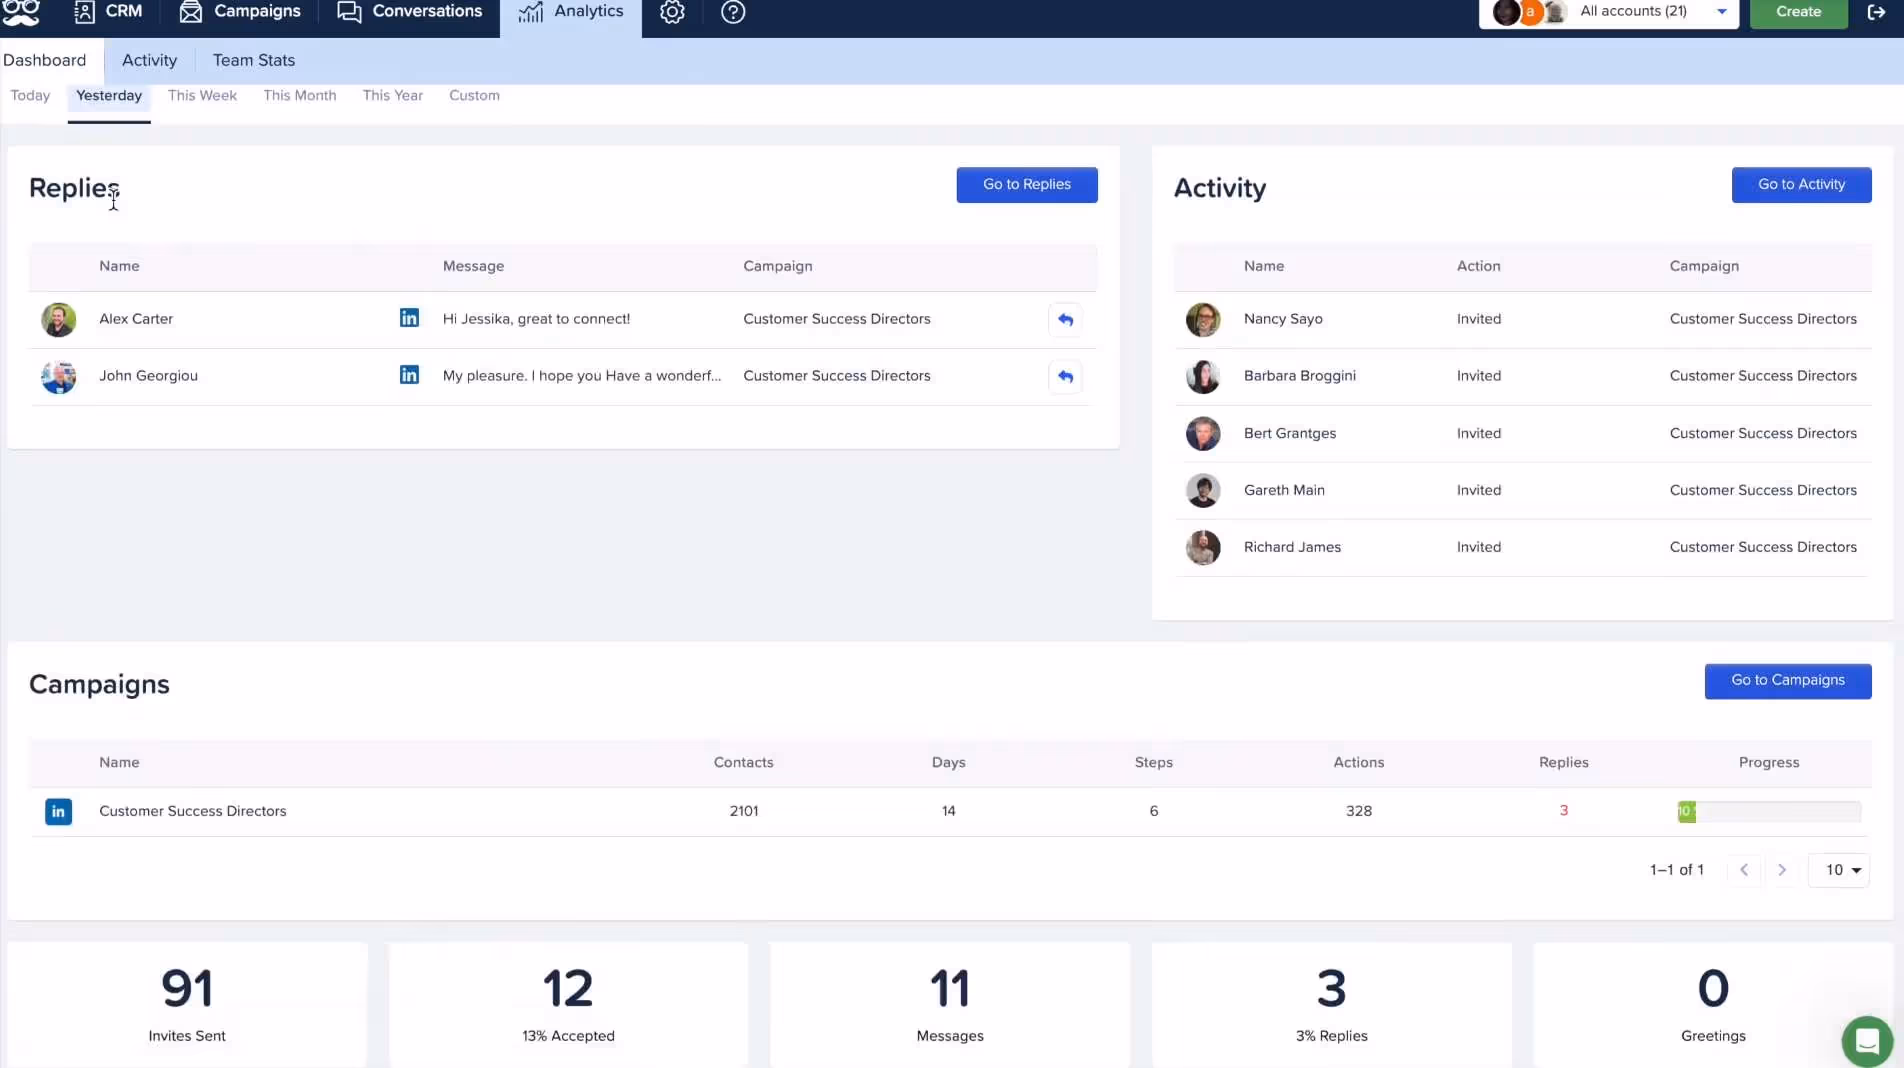The image size is (1904, 1068).
Task: Open the Campaigns section
Action: 239,12
